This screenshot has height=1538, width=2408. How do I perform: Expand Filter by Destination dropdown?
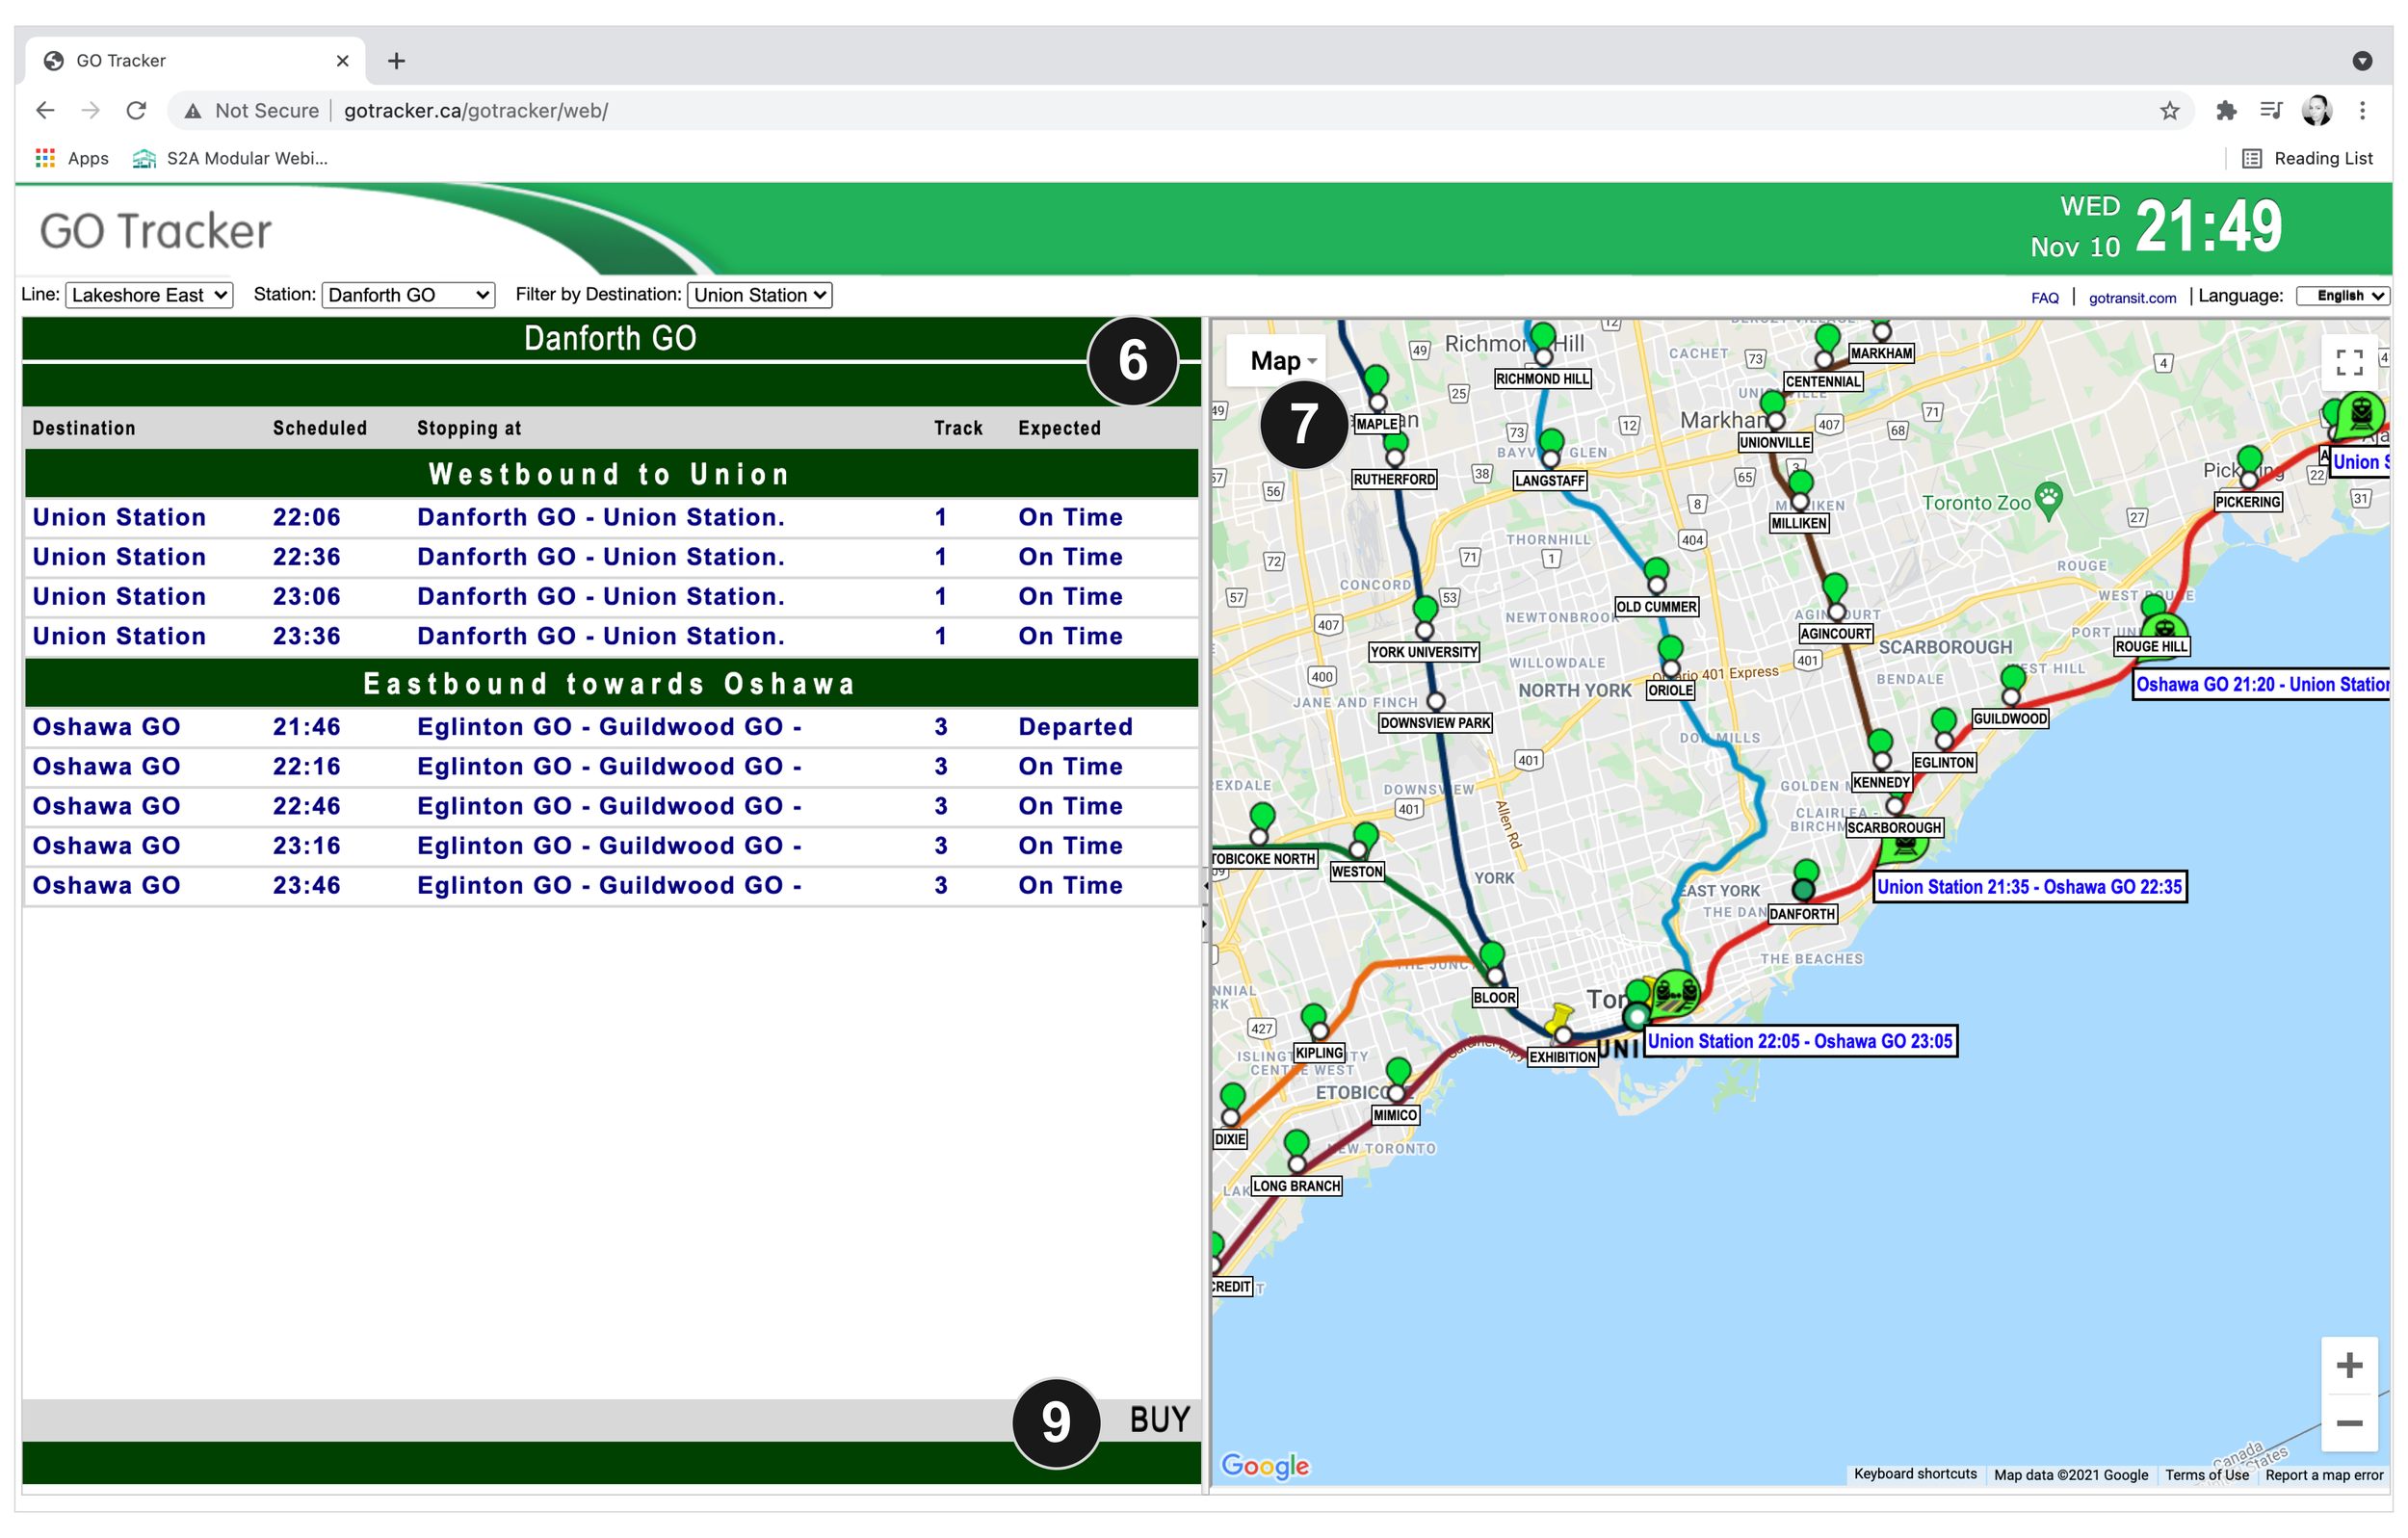(x=759, y=295)
